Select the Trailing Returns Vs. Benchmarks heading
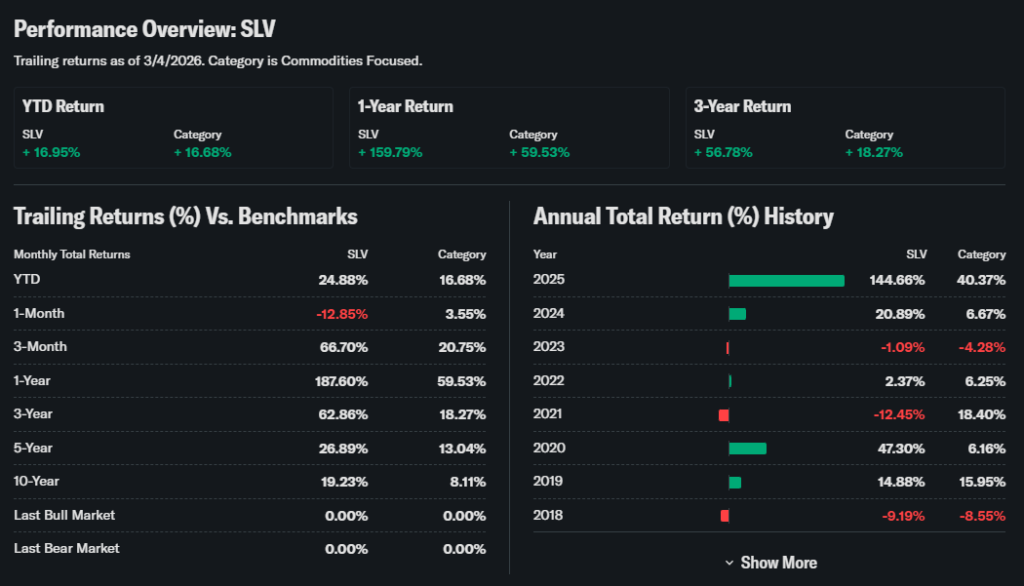Screen dimensions: 1024x586 coord(185,216)
